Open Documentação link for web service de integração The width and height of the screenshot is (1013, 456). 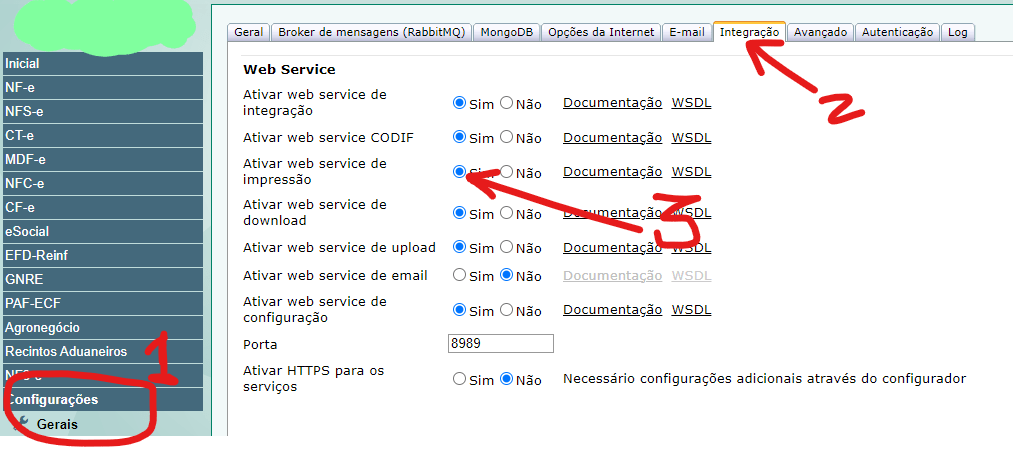612,103
